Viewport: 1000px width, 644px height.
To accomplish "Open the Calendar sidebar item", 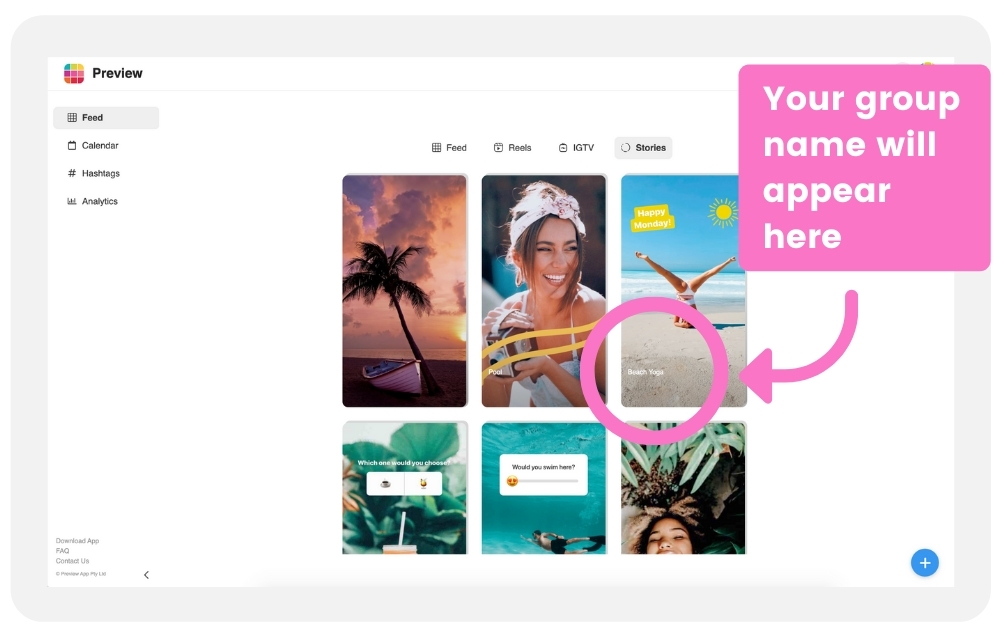I will [93, 145].
